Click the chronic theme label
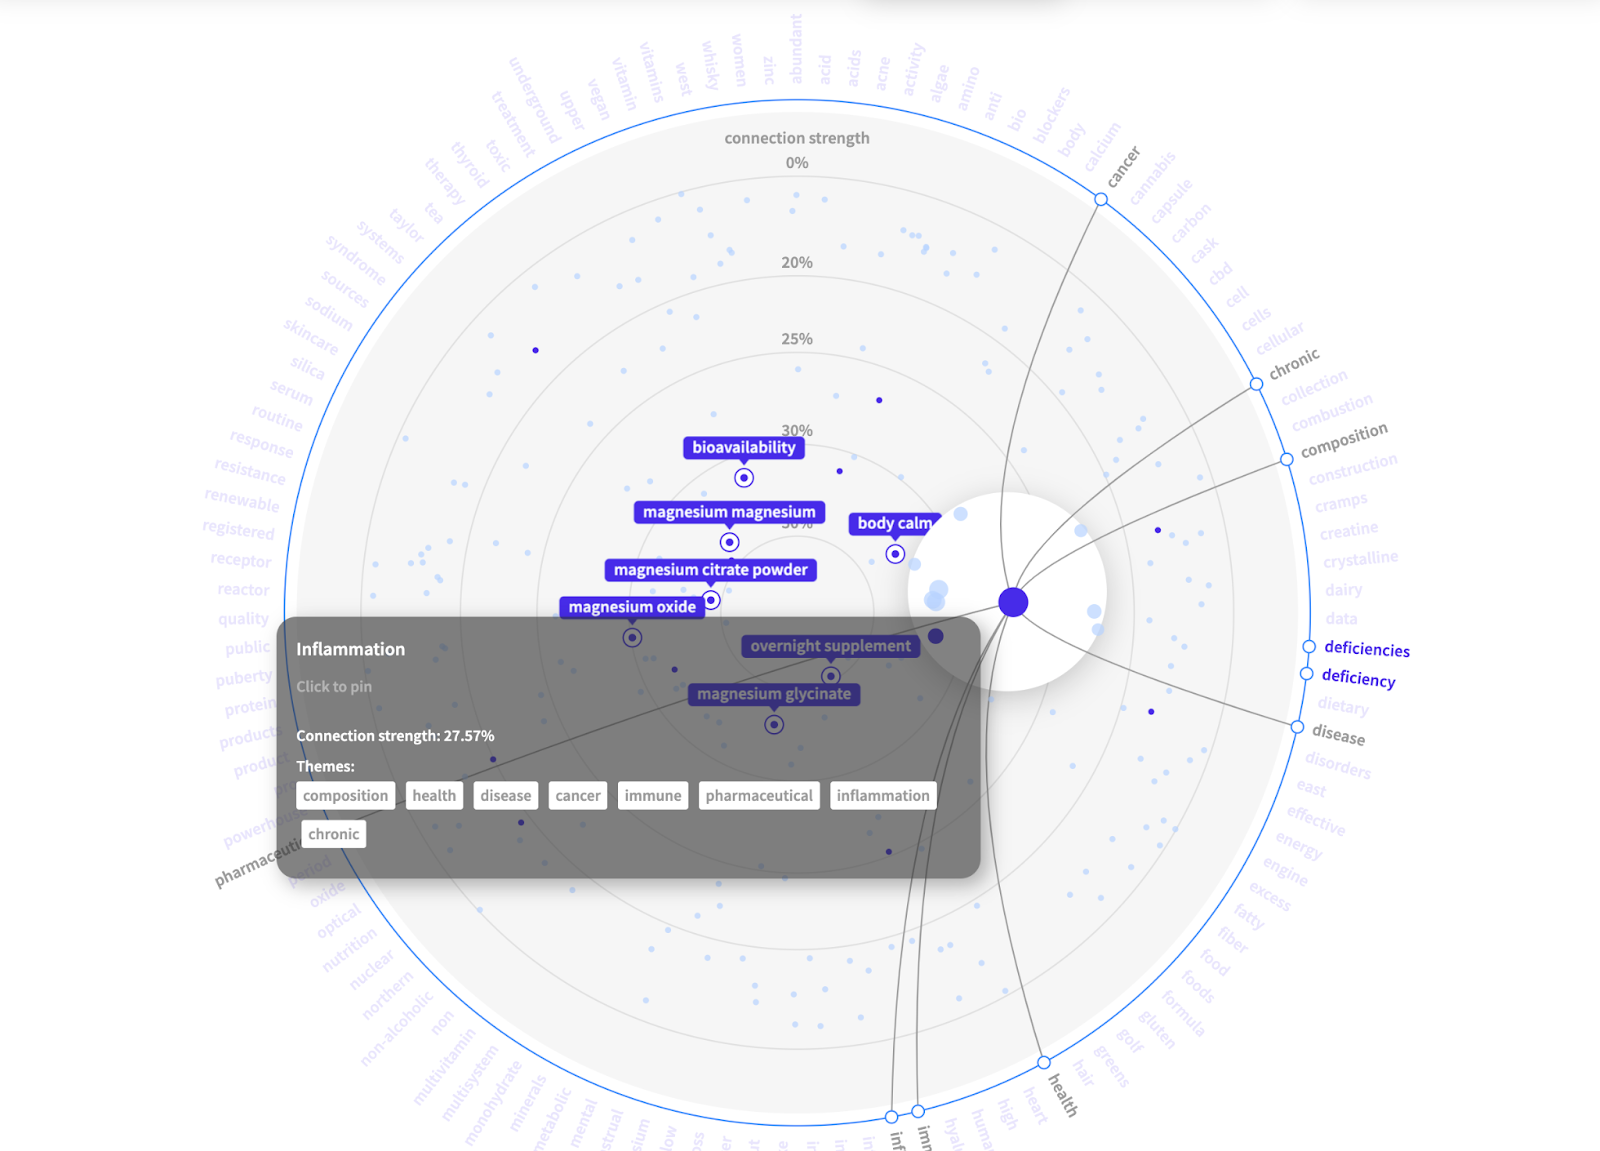 [1295, 364]
